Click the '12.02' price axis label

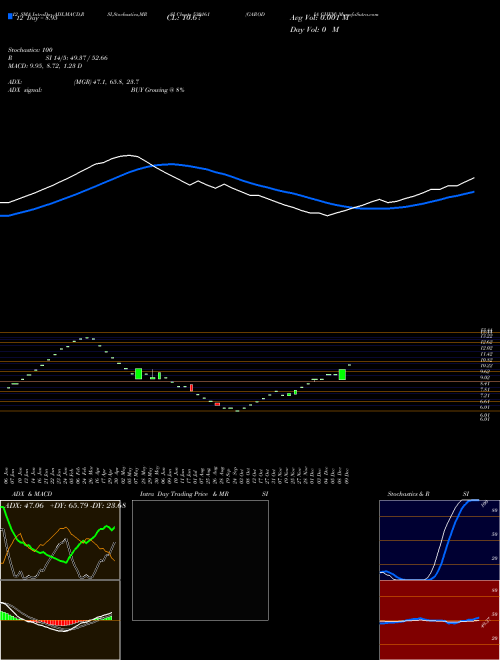pos(486,348)
